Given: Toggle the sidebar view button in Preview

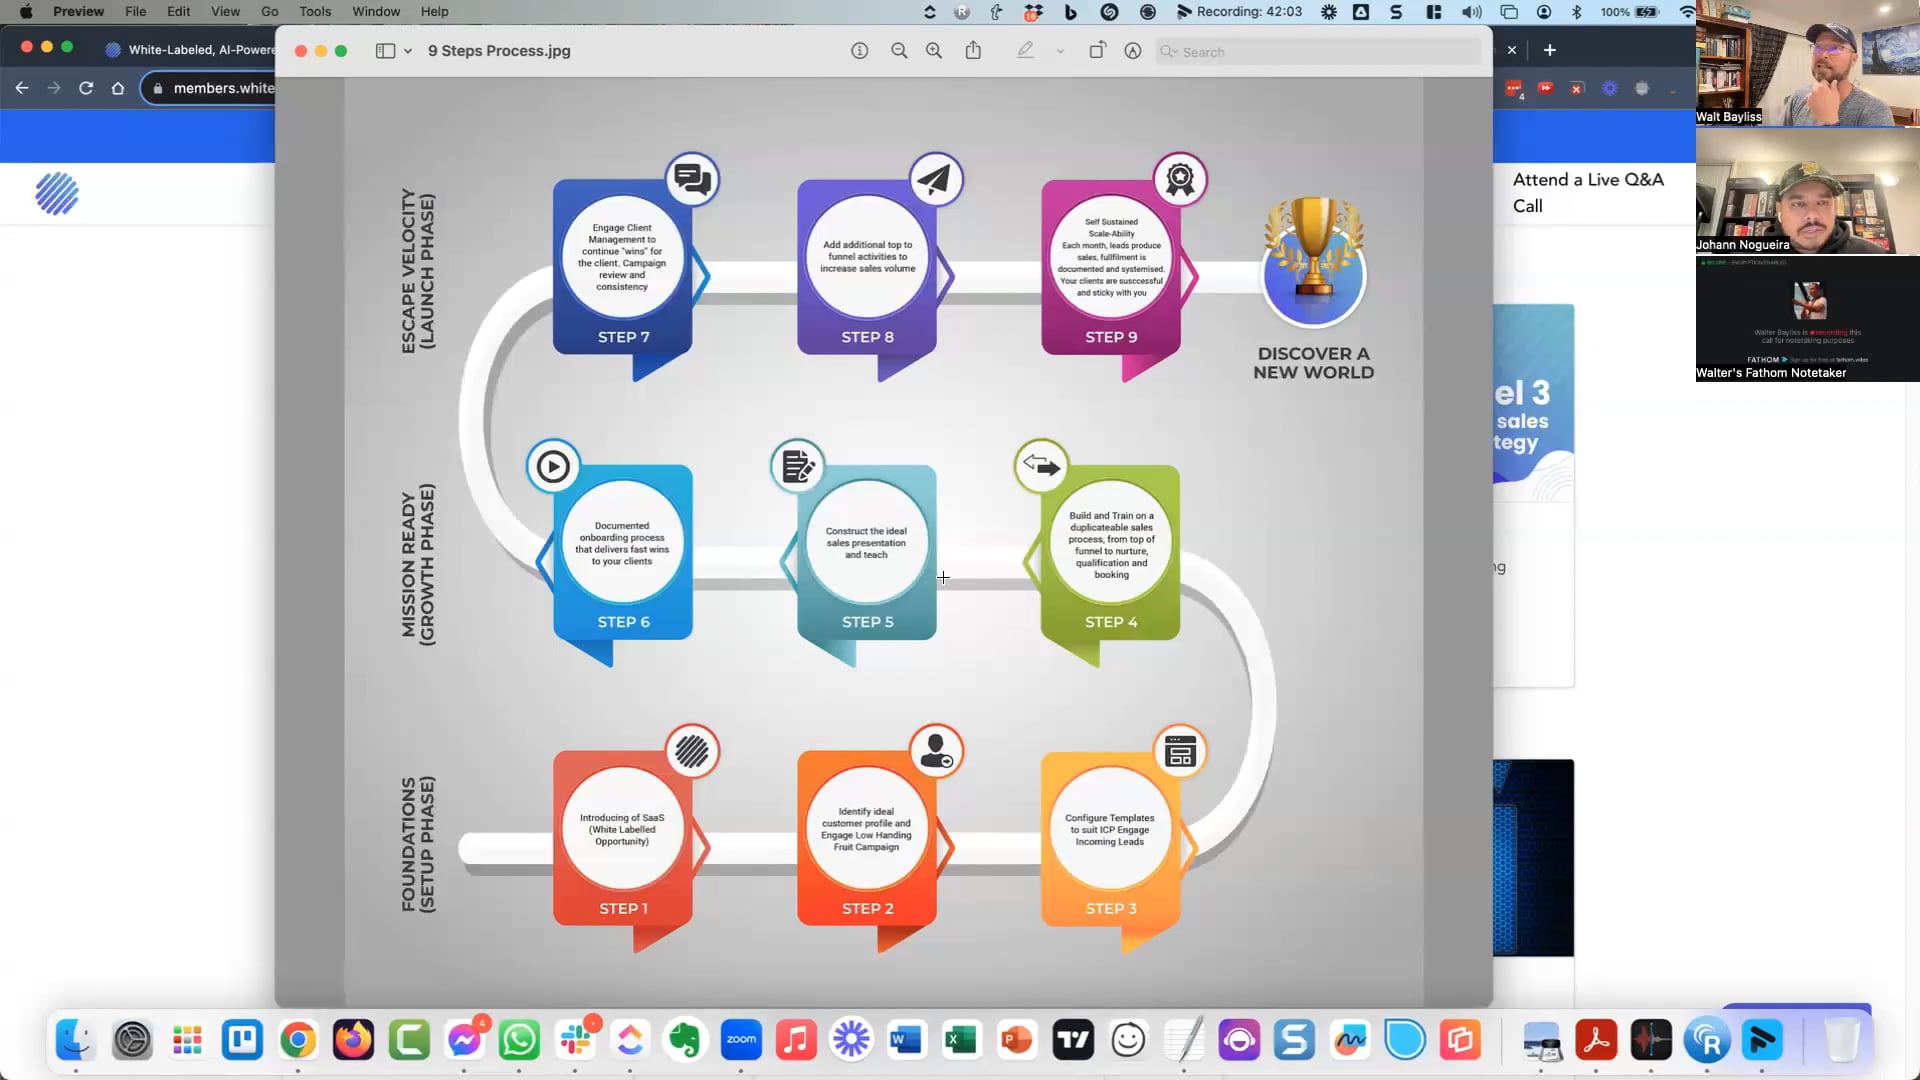Looking at the screenshot, I should coord(385,51).
